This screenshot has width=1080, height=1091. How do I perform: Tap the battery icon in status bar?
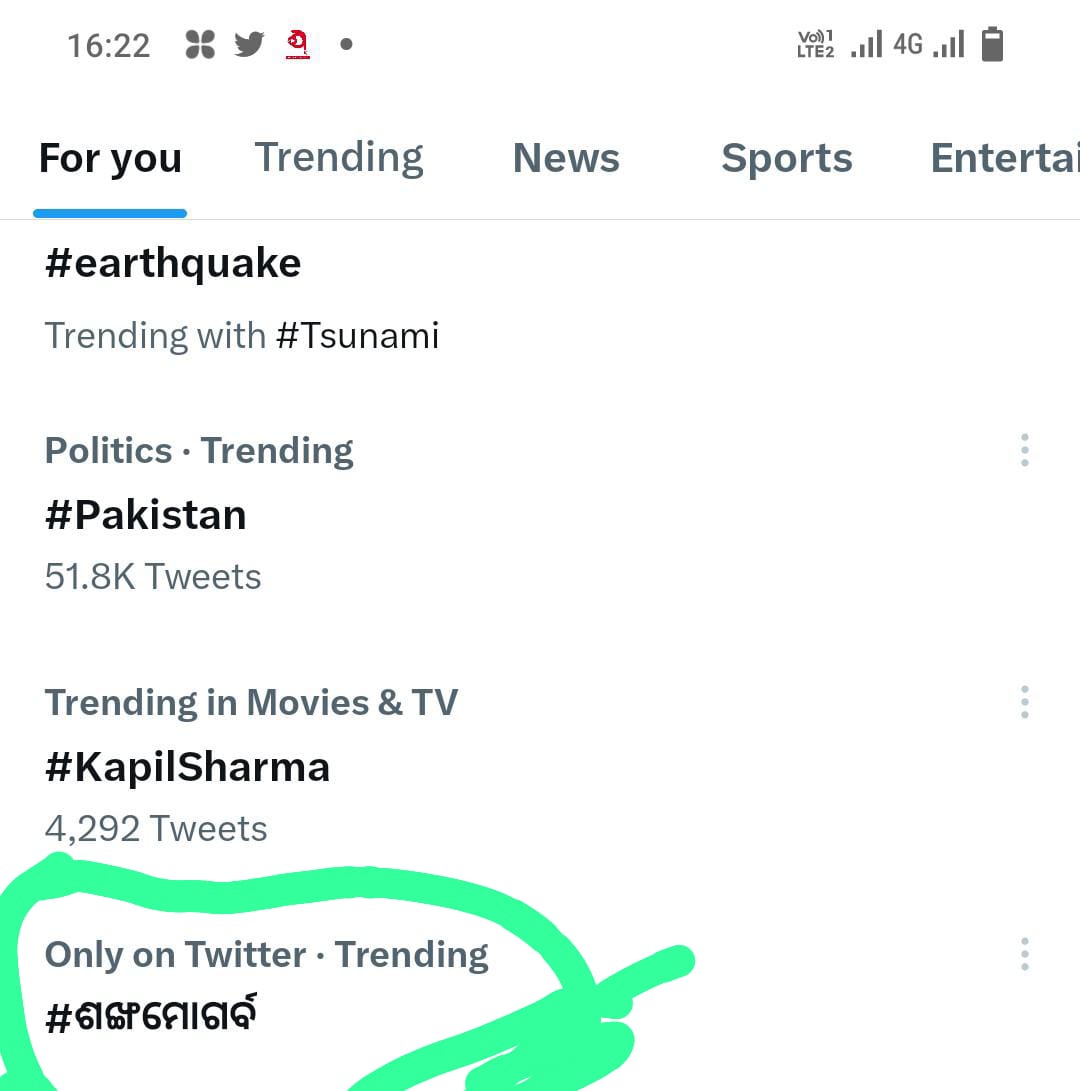pos(992,45)
